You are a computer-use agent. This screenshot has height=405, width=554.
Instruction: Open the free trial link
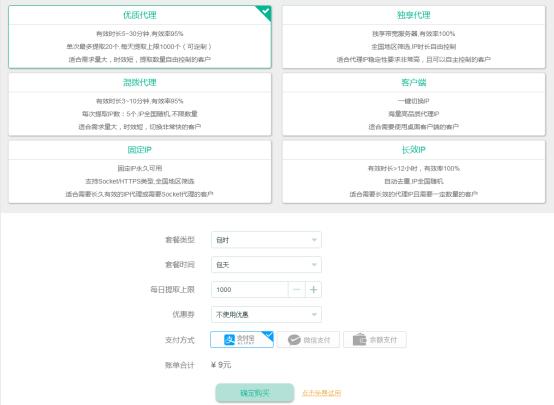pos(322,393)
